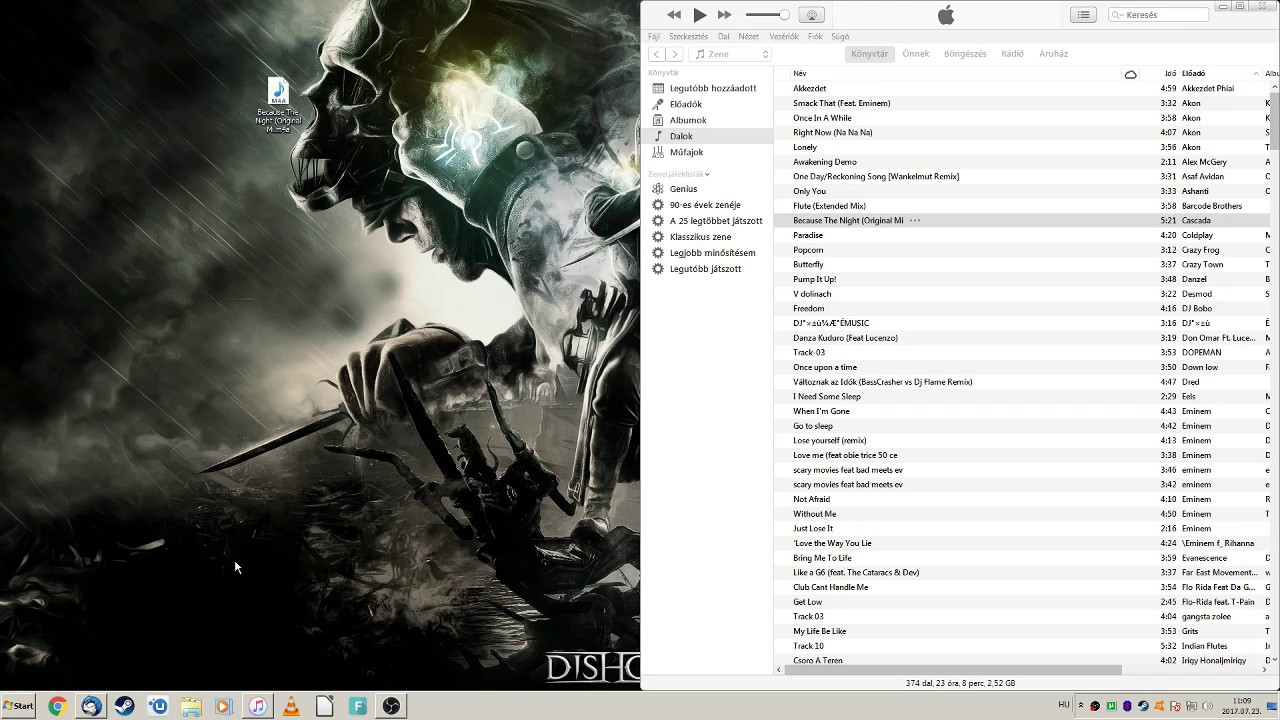Adjust the iTunes volume slider

[767, 15]
